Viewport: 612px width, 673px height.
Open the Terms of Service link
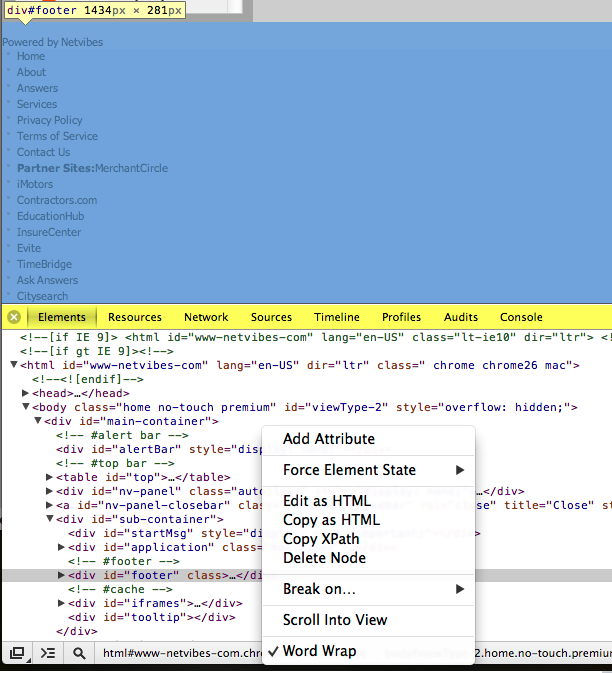(58, 136)
